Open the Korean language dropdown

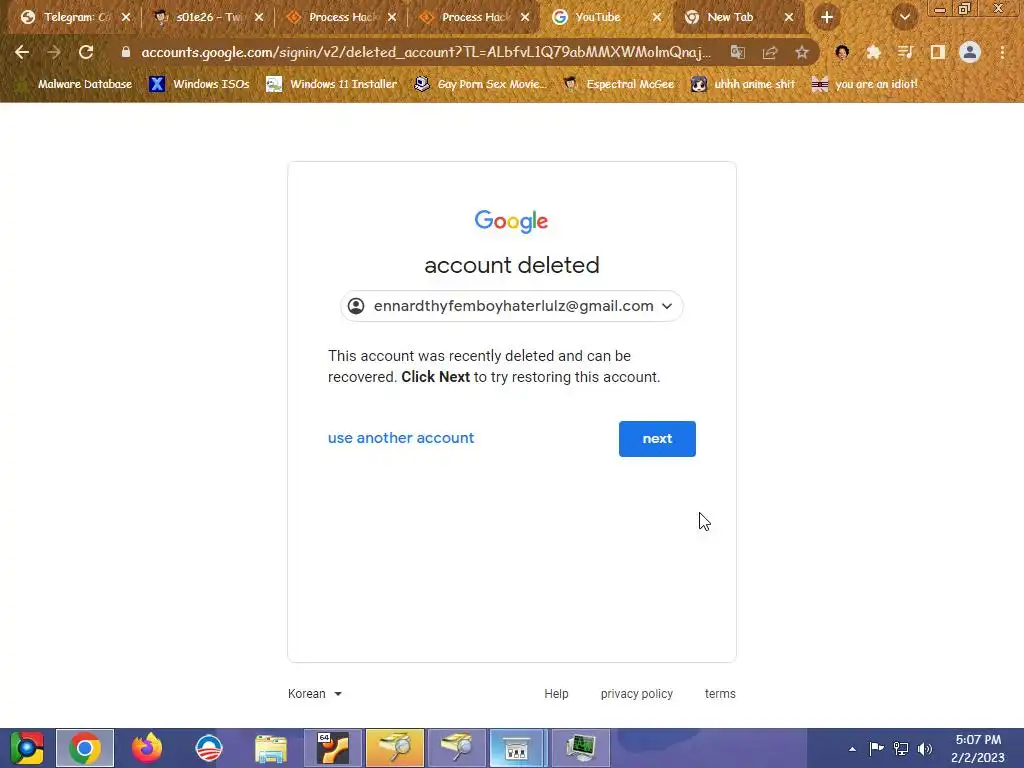tap(315, 694)
